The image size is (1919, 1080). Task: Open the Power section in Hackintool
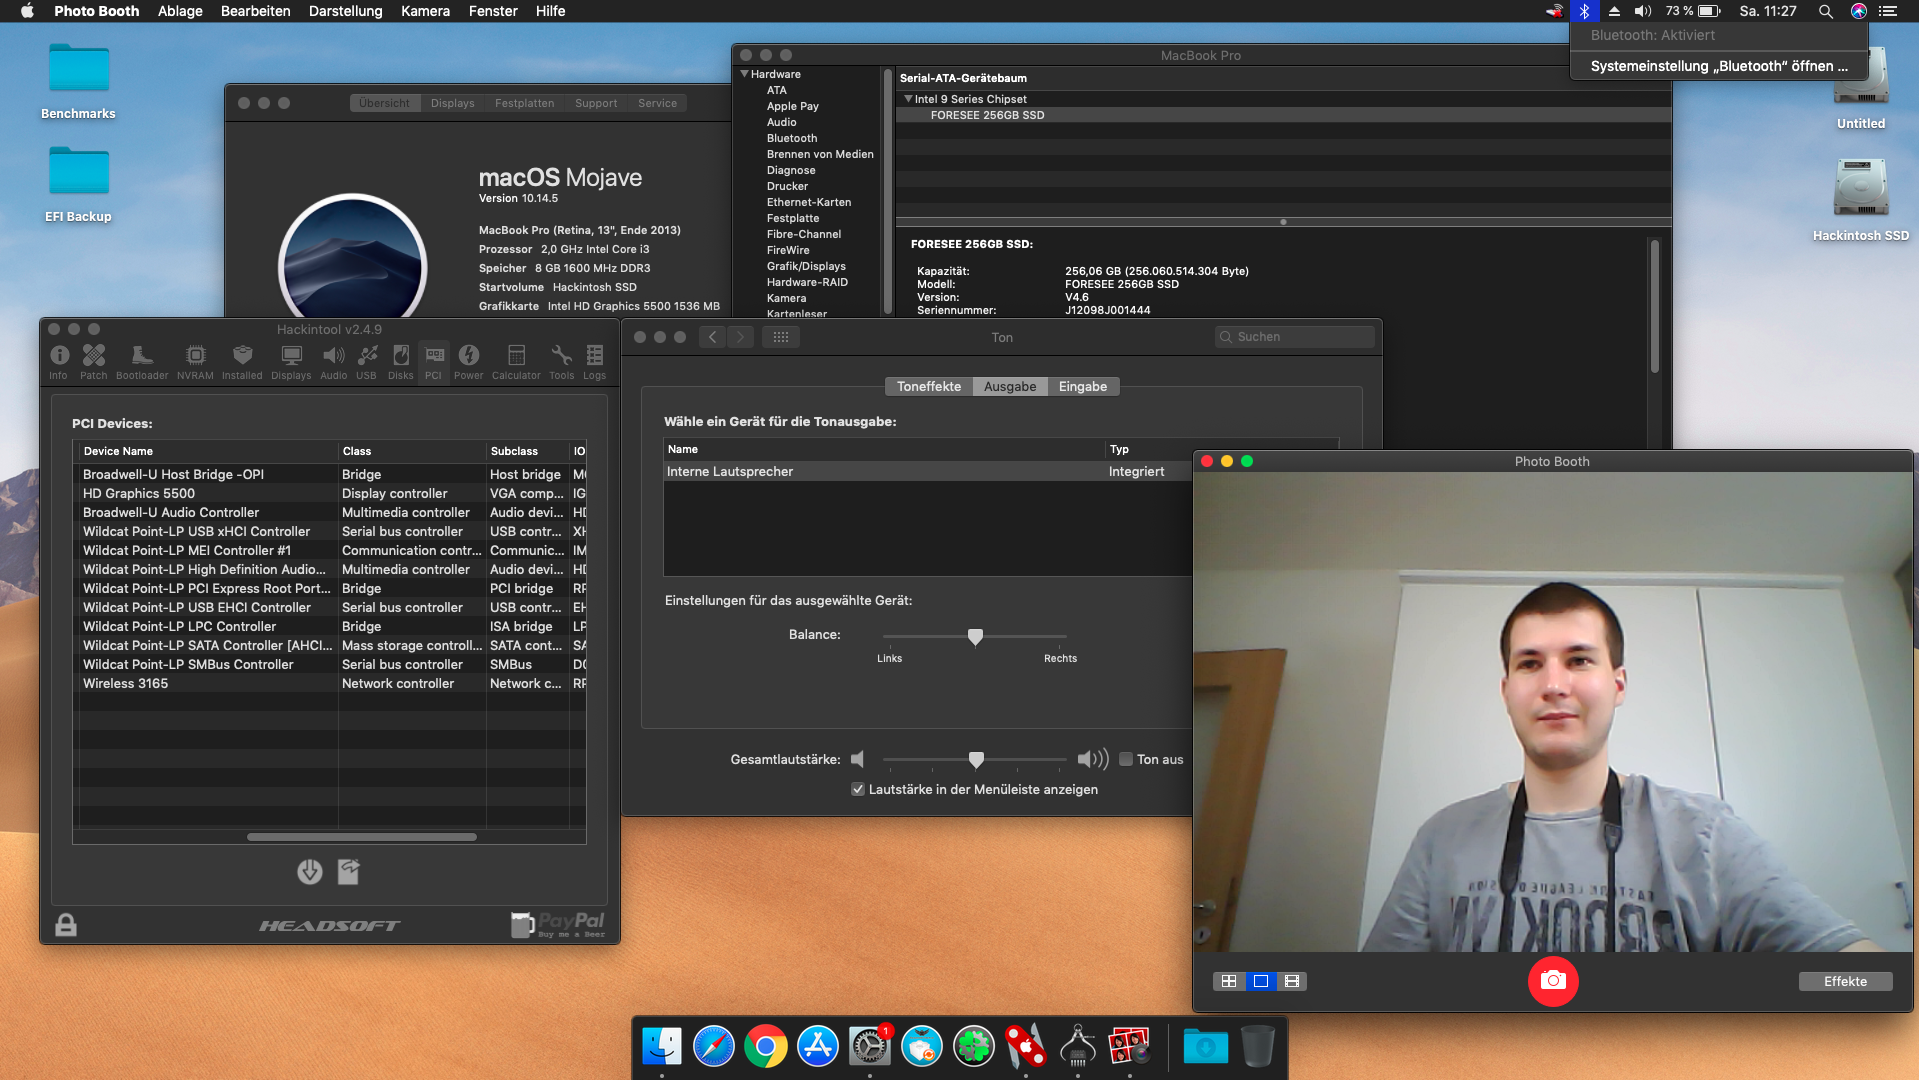(x=469, y=361)
